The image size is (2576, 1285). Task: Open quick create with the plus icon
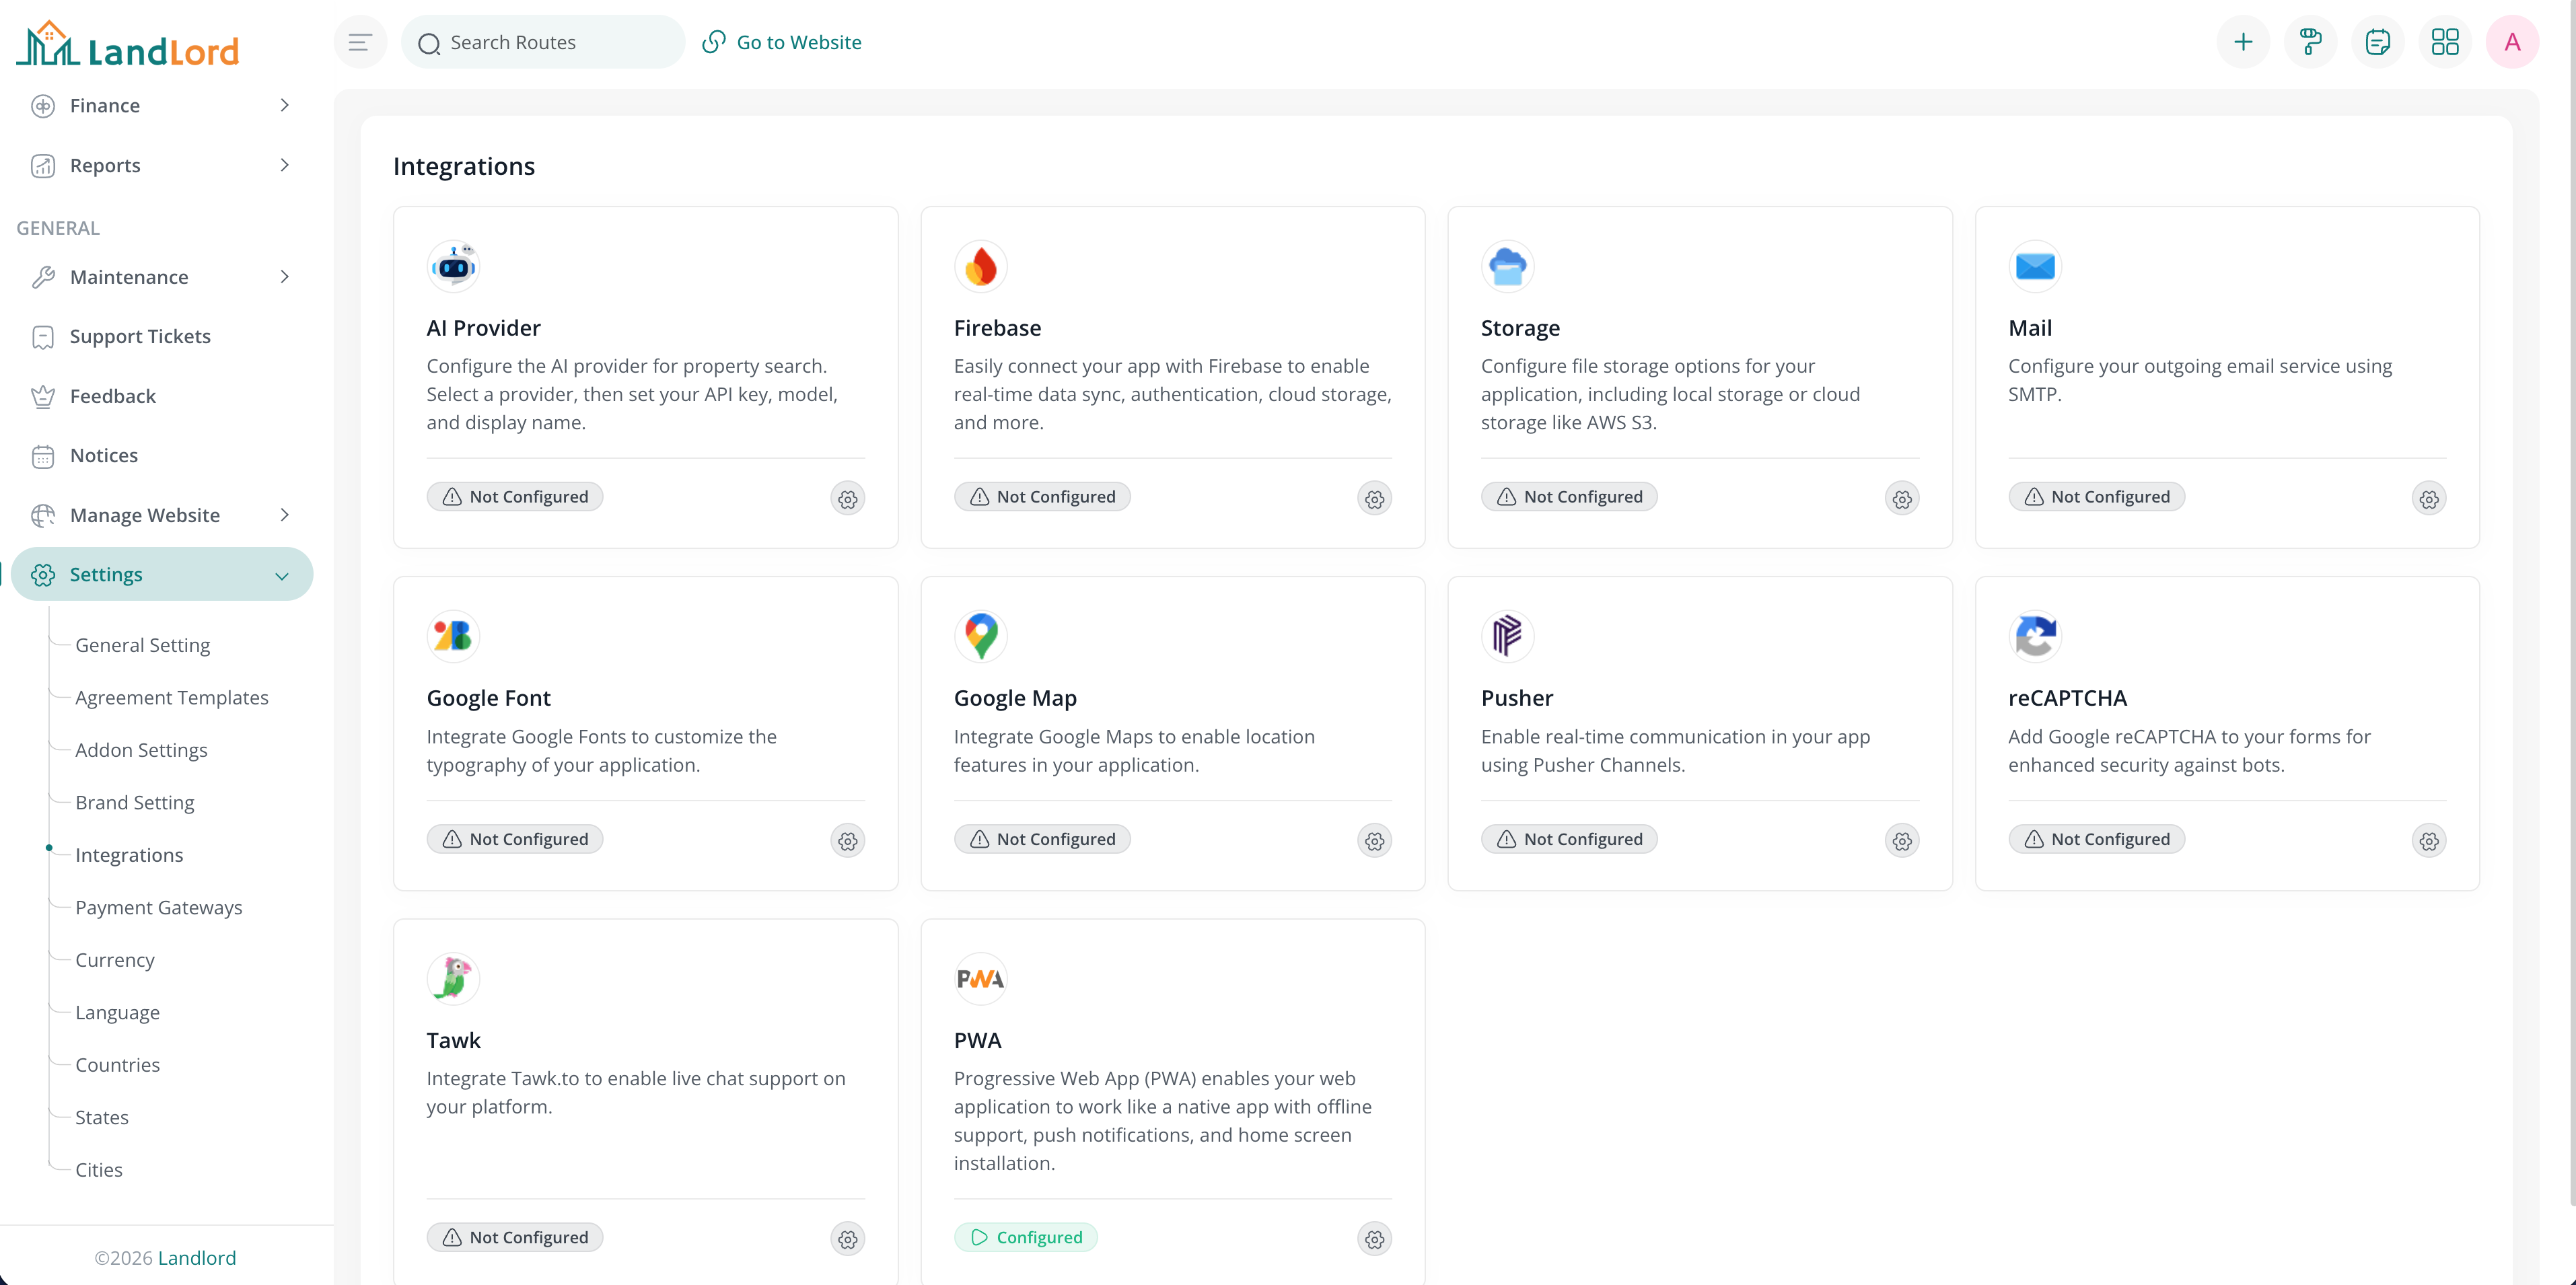[x=2243, y=41]
